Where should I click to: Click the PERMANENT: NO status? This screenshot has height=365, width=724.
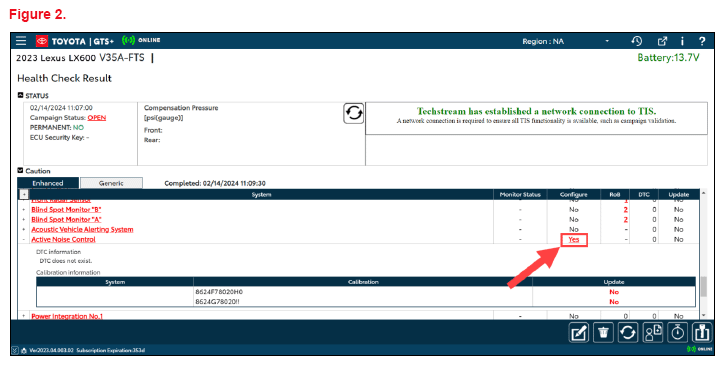[x=57, y=128]
